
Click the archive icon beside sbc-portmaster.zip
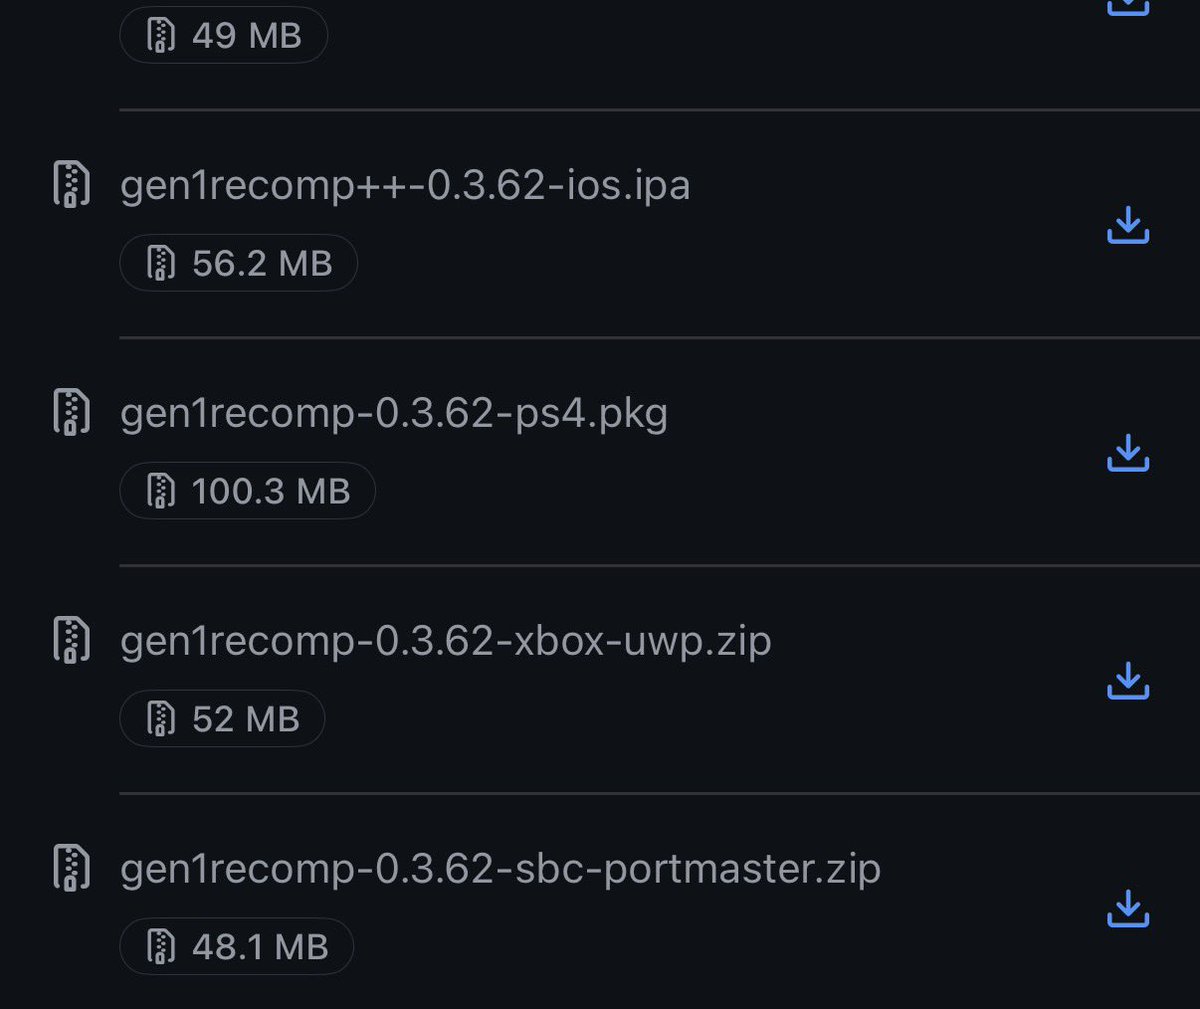(x=71, y=867)
